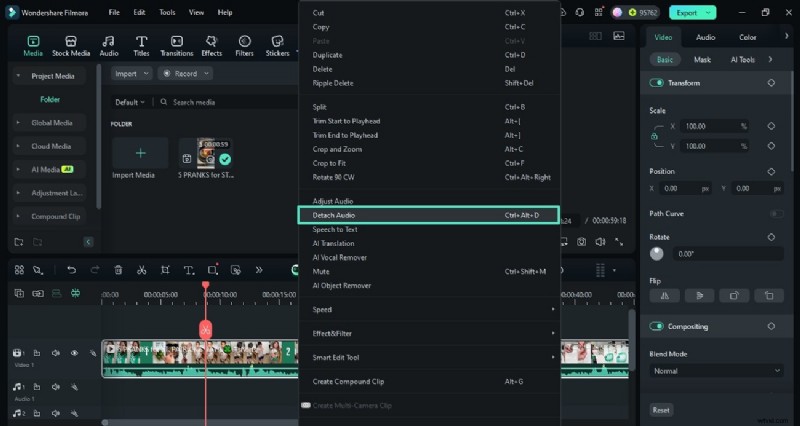This screenshot has height=426, width=800.
Task: Show more timeline tools with double chevron
Action: pos(259,270)
